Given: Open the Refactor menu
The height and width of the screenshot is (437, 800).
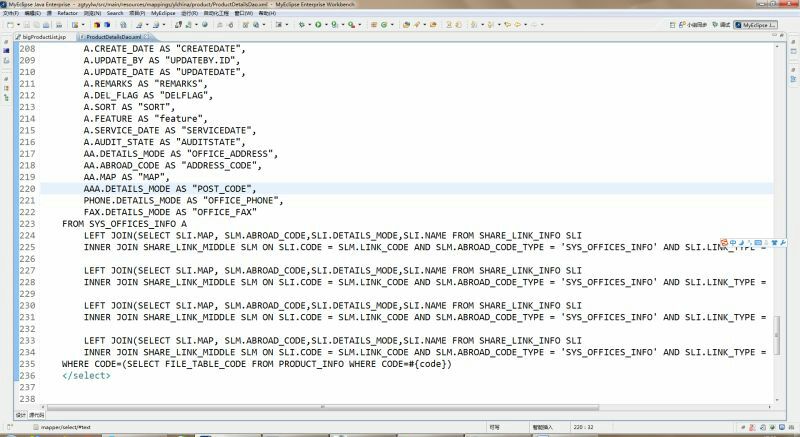Looking at the screenshot, I should pyautogui.click(x=66, y=13).
